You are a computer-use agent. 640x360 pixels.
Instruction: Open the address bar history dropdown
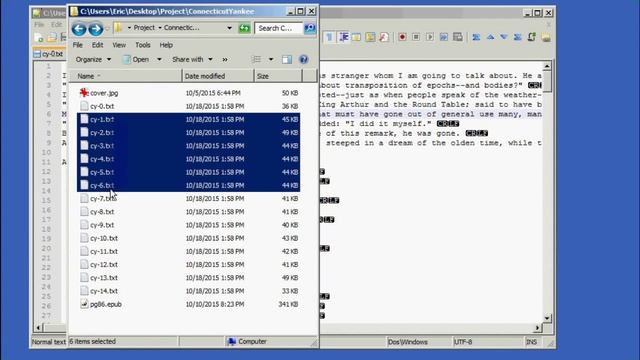[x=229, y=28]
